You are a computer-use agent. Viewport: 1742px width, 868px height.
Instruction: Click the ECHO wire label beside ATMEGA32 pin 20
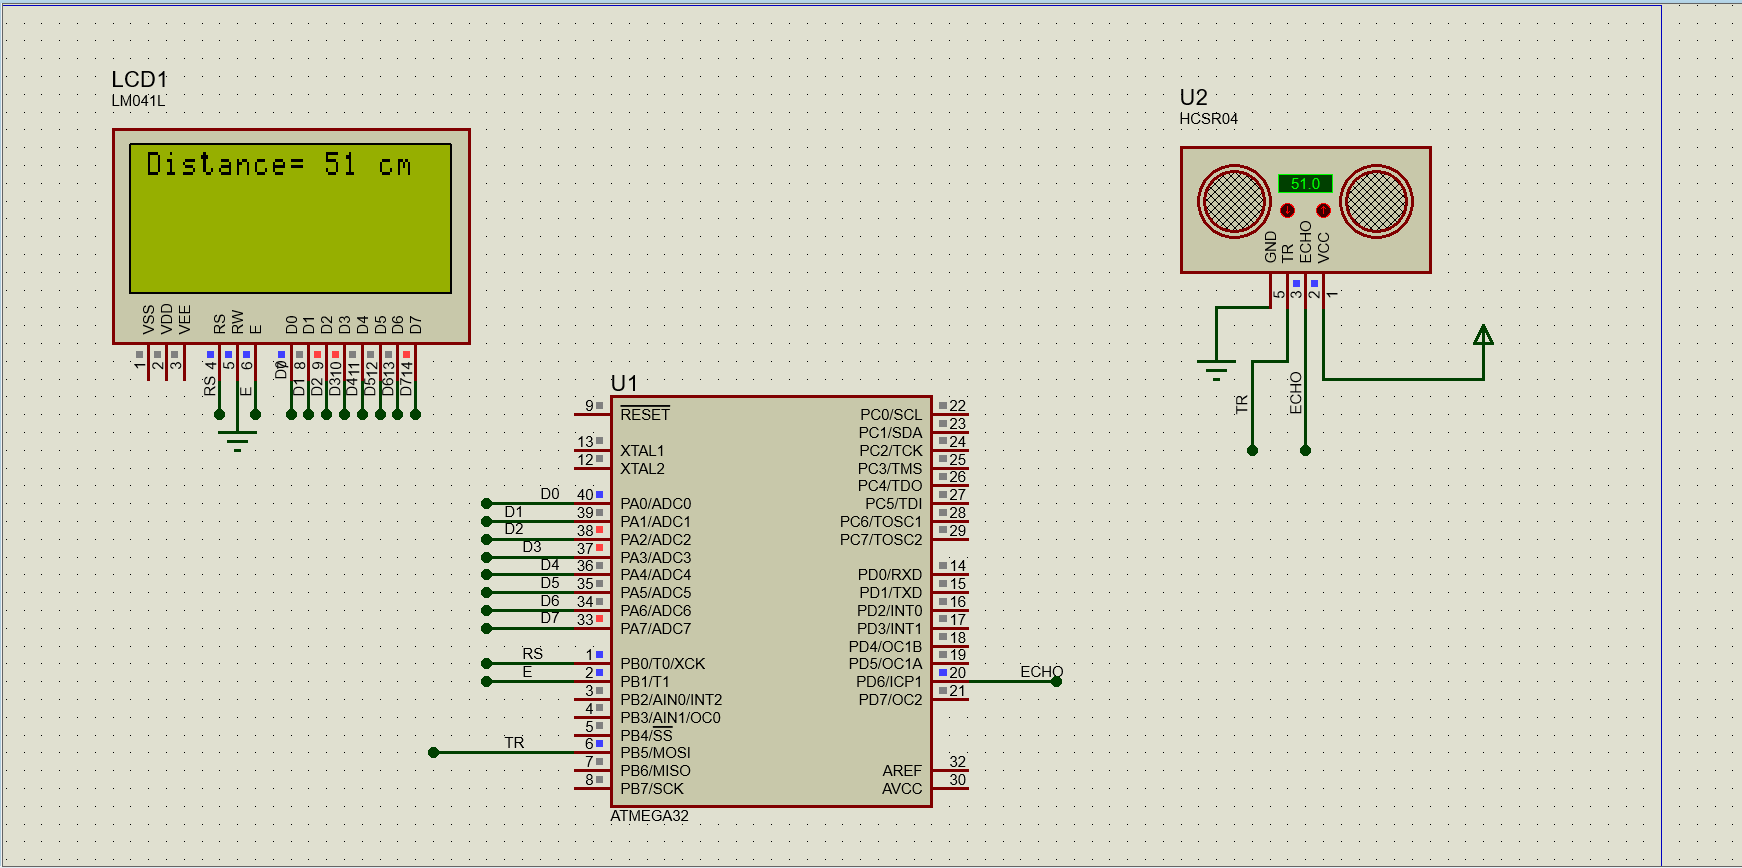click(1041, 672)
